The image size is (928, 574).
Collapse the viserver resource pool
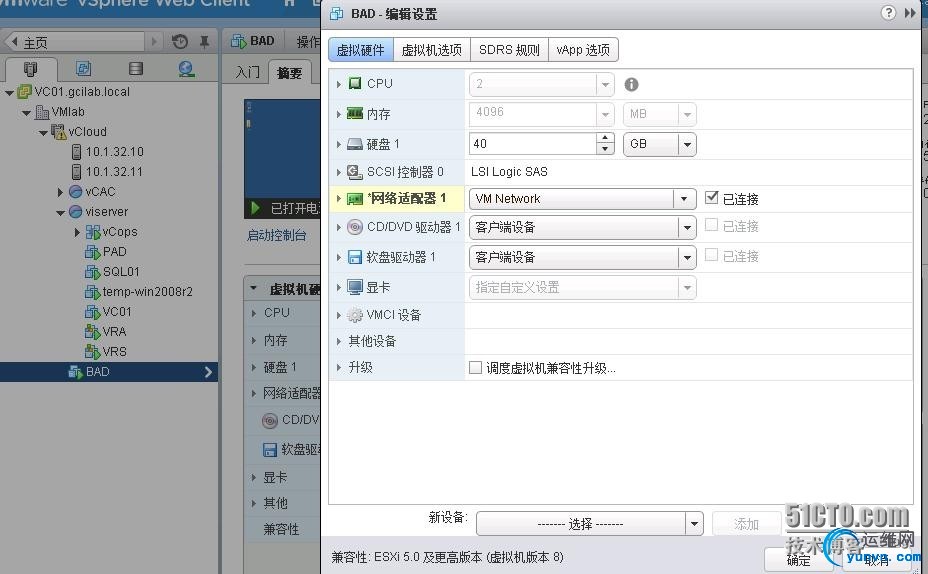coord(60,212)
